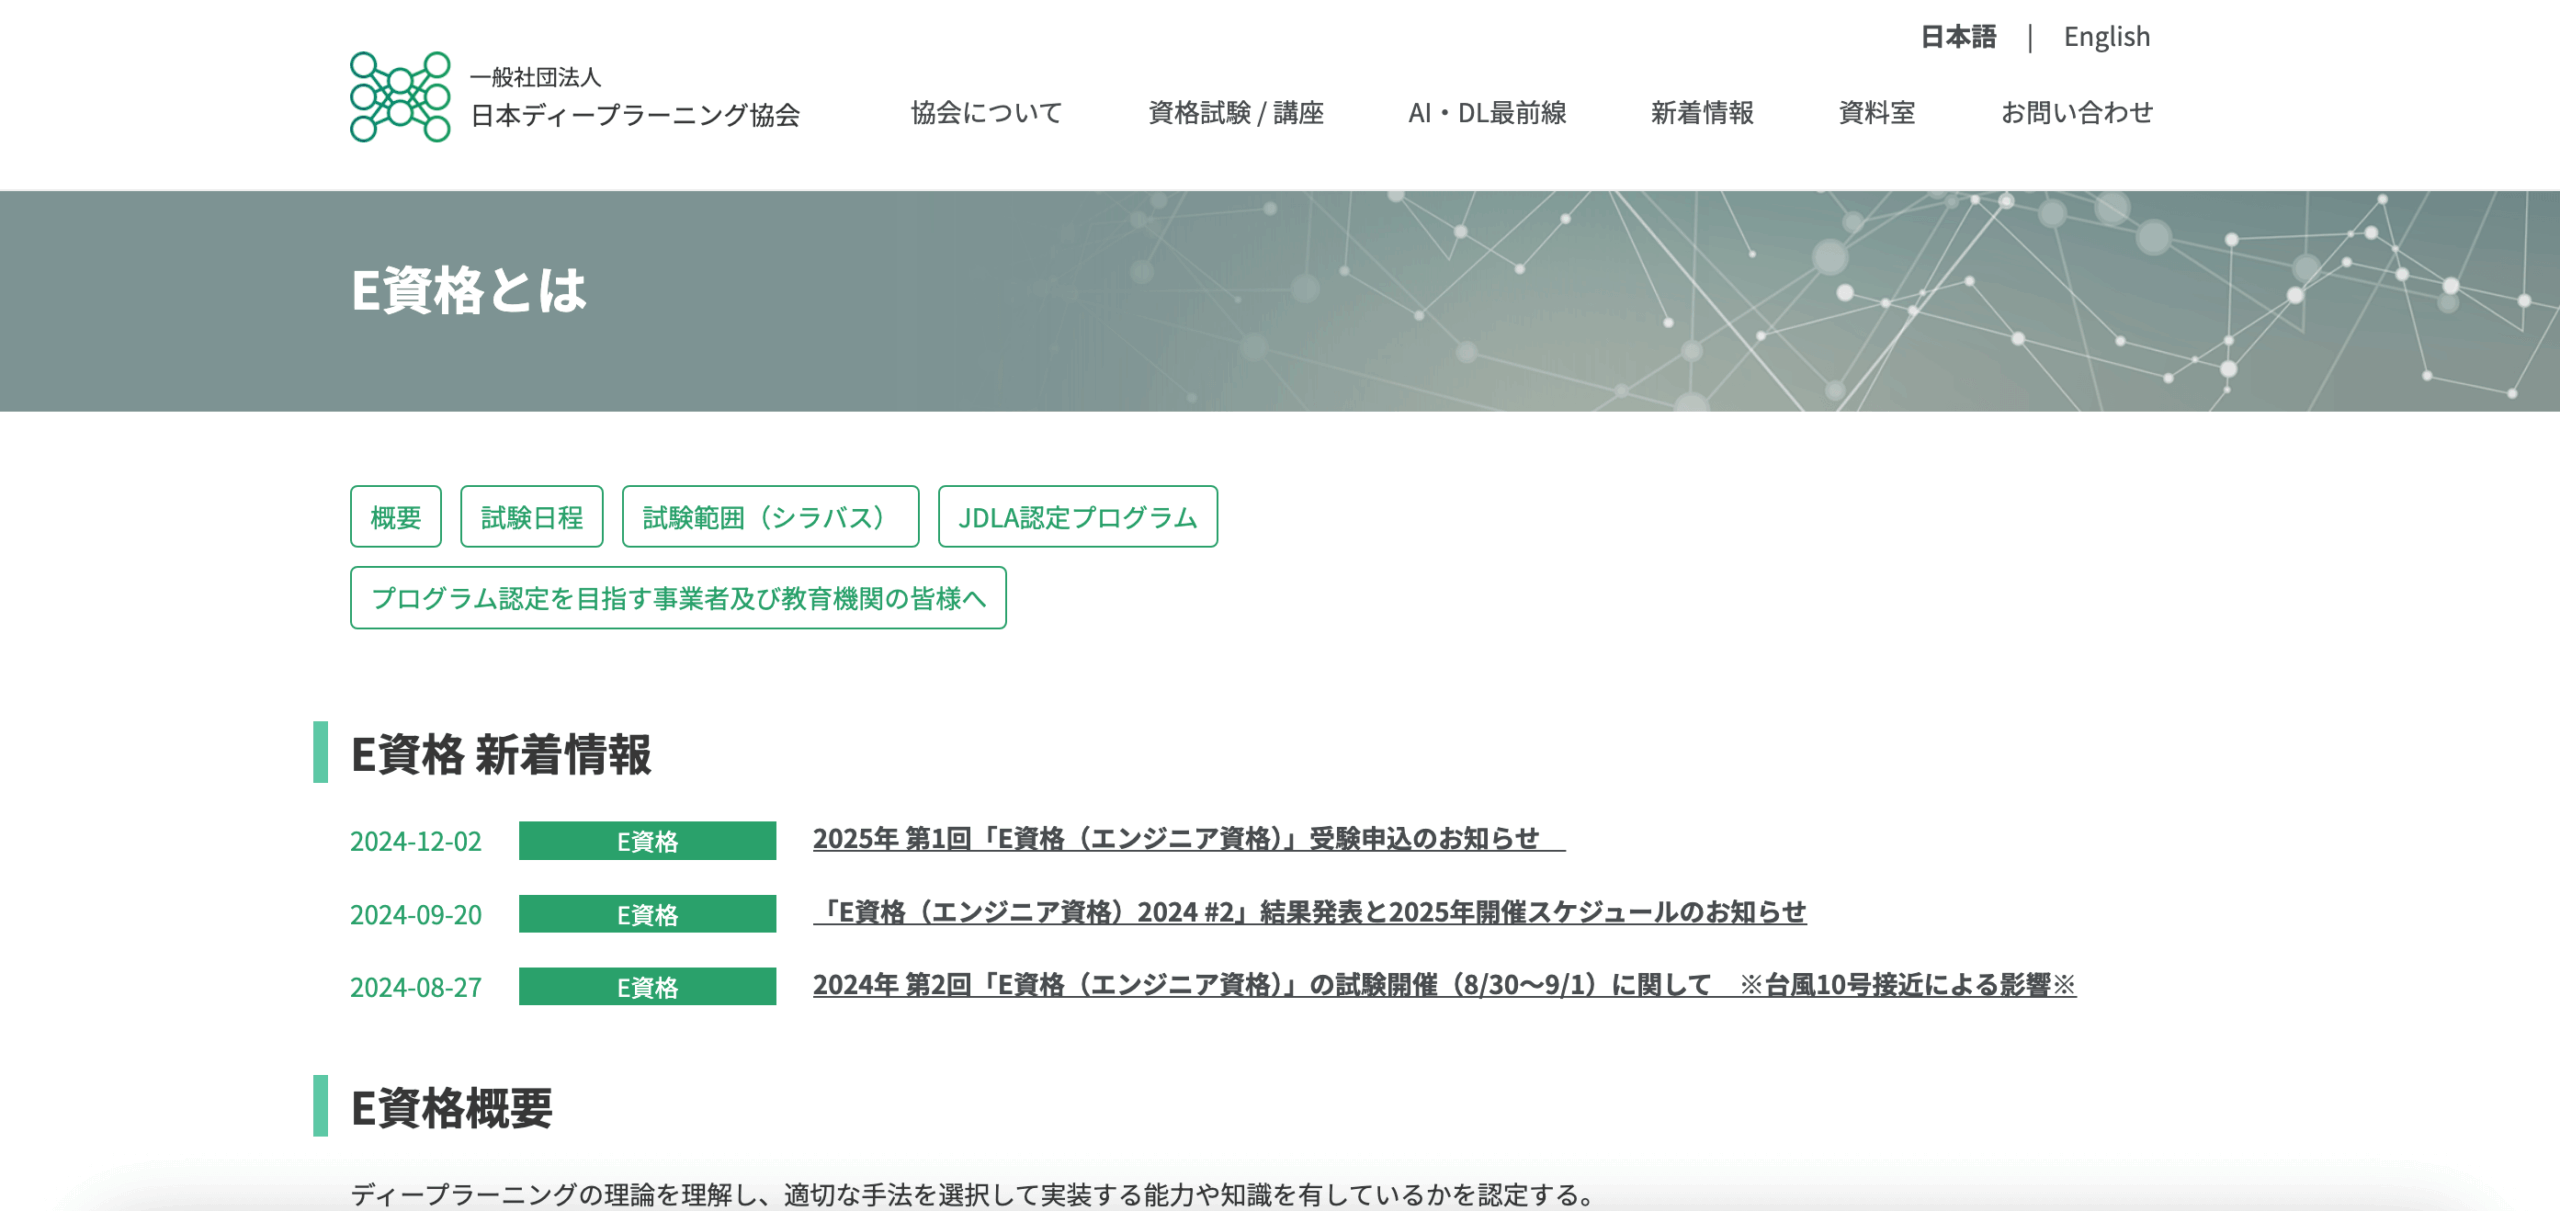Open 試験範囲（シラバス）anchor button
Screen dimensions: 2560x1211
tap(770, 517)
